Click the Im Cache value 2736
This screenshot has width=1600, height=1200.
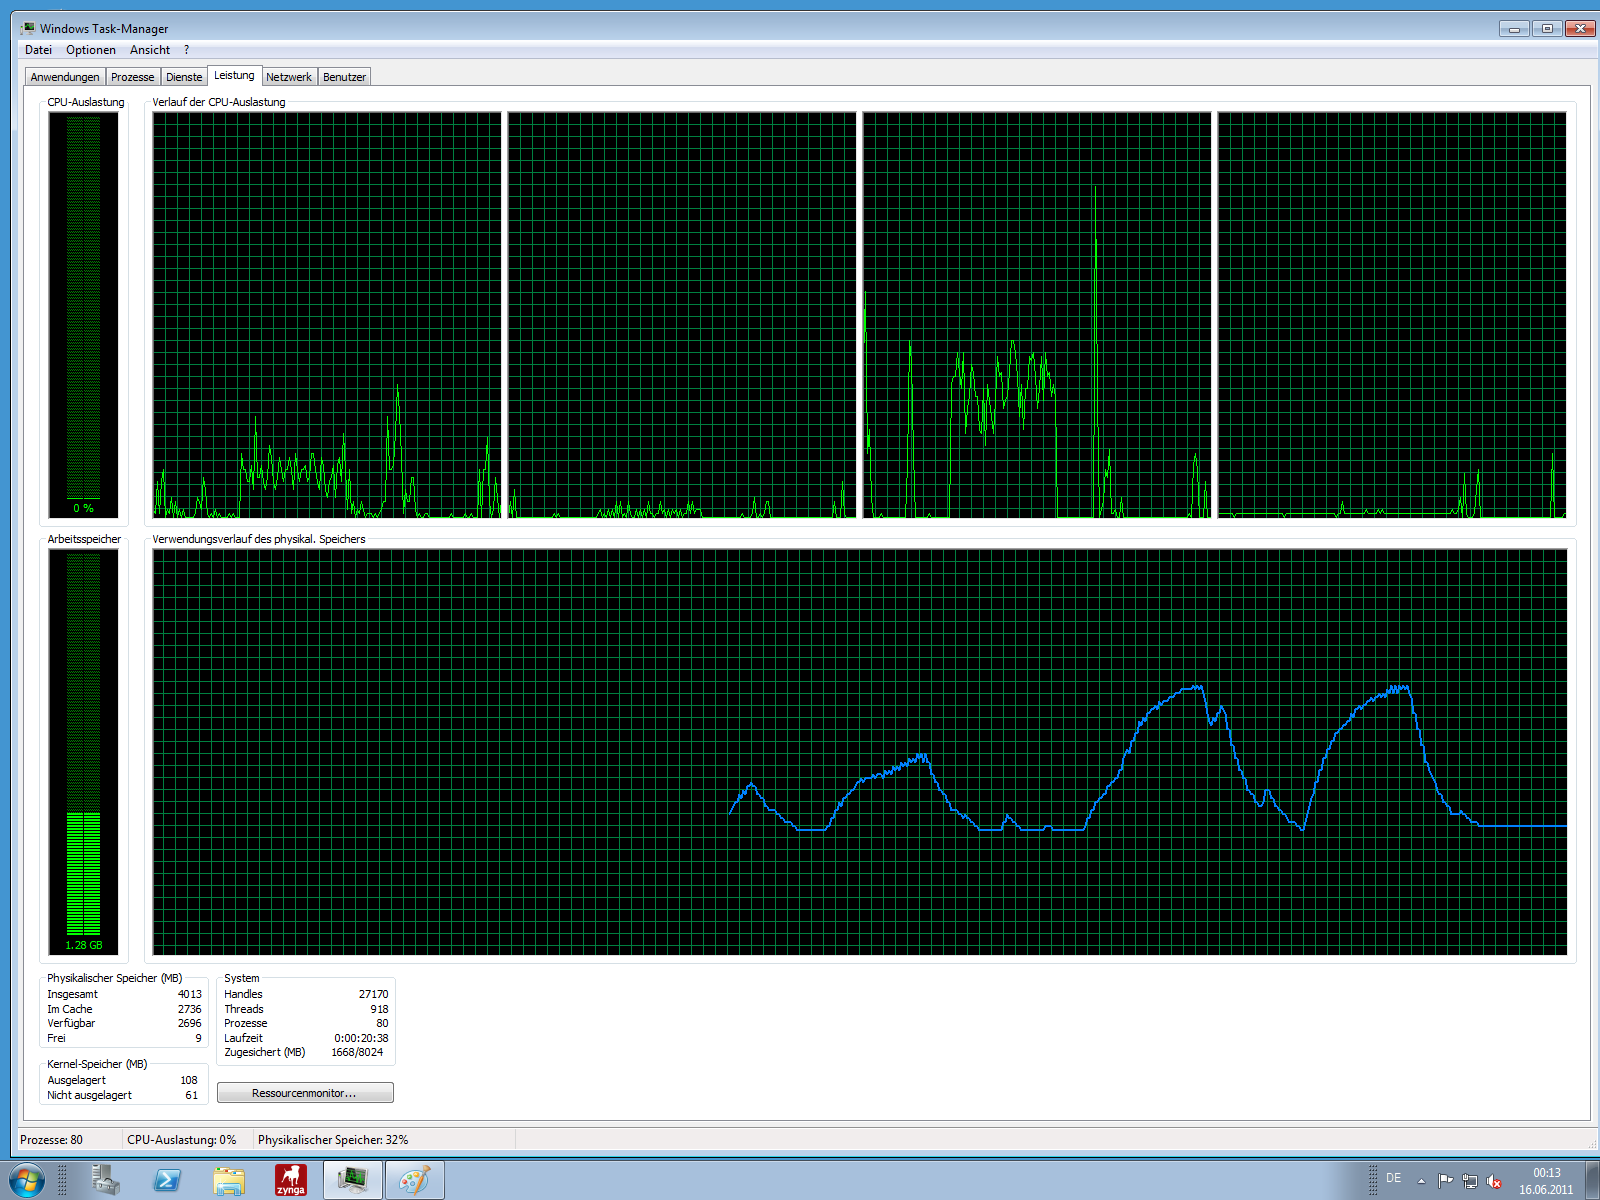[x=190, y=1009]
